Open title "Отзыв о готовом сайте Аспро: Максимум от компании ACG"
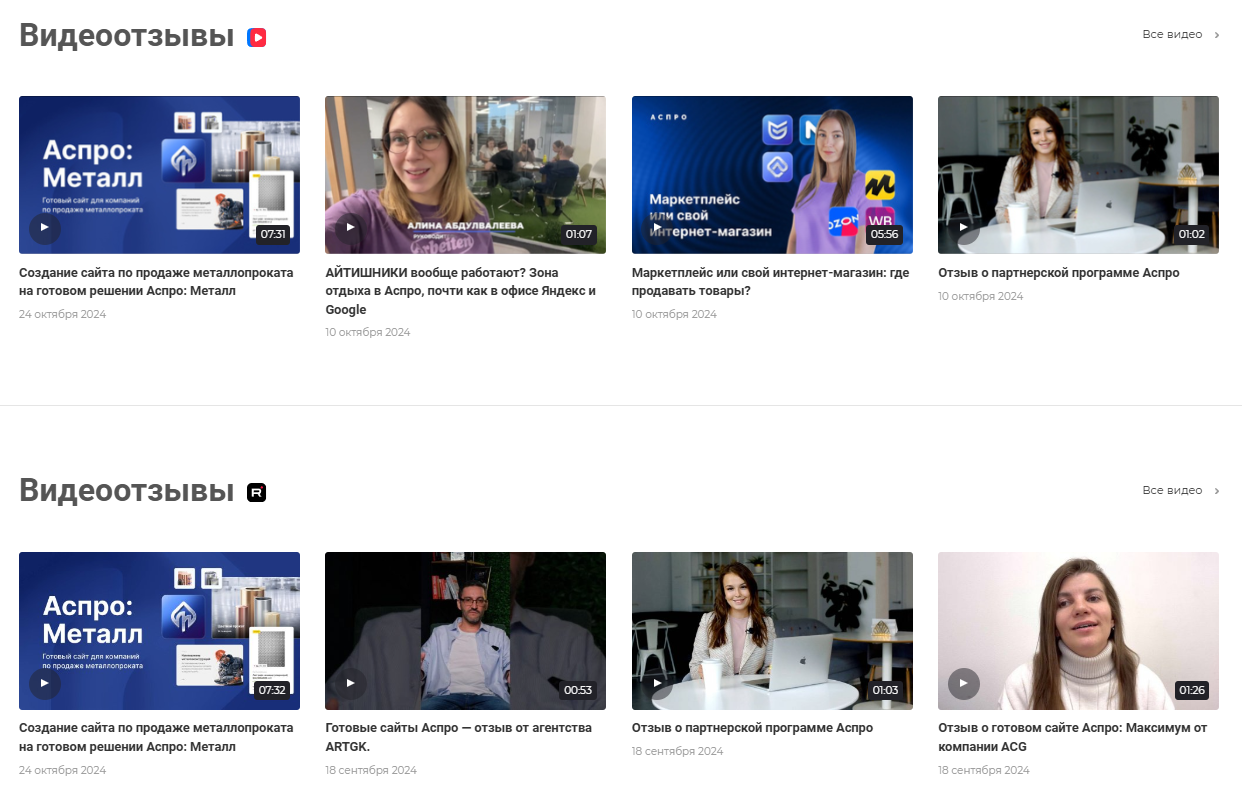The height and width of the screenshot is (798, 1242). 1072,737
